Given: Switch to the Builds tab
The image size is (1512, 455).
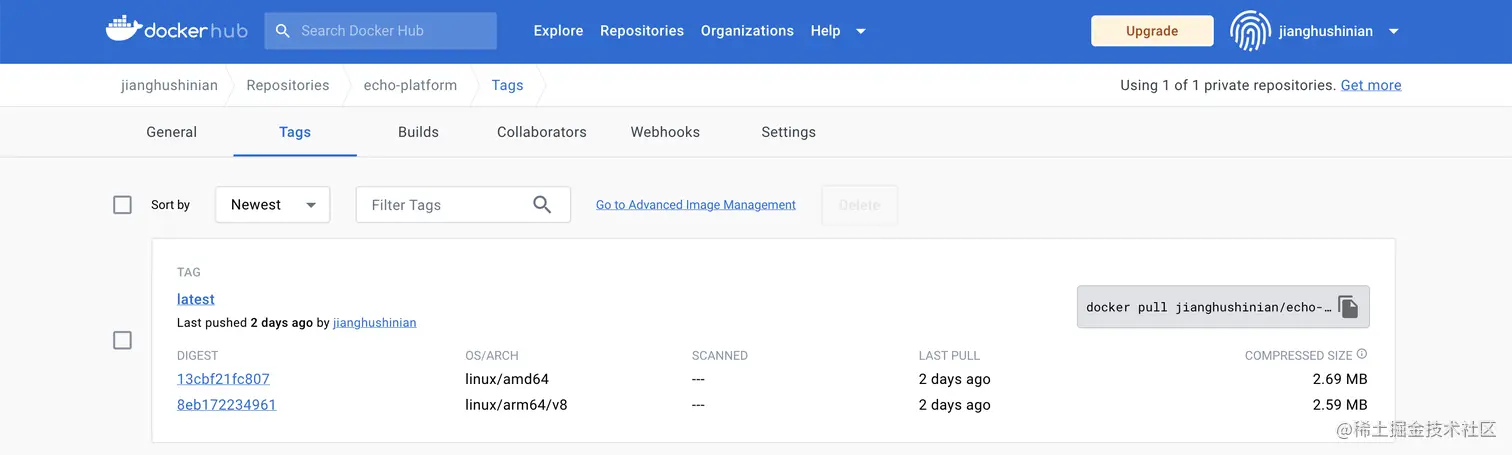Looking at the screenshot, I should point(418,132).
